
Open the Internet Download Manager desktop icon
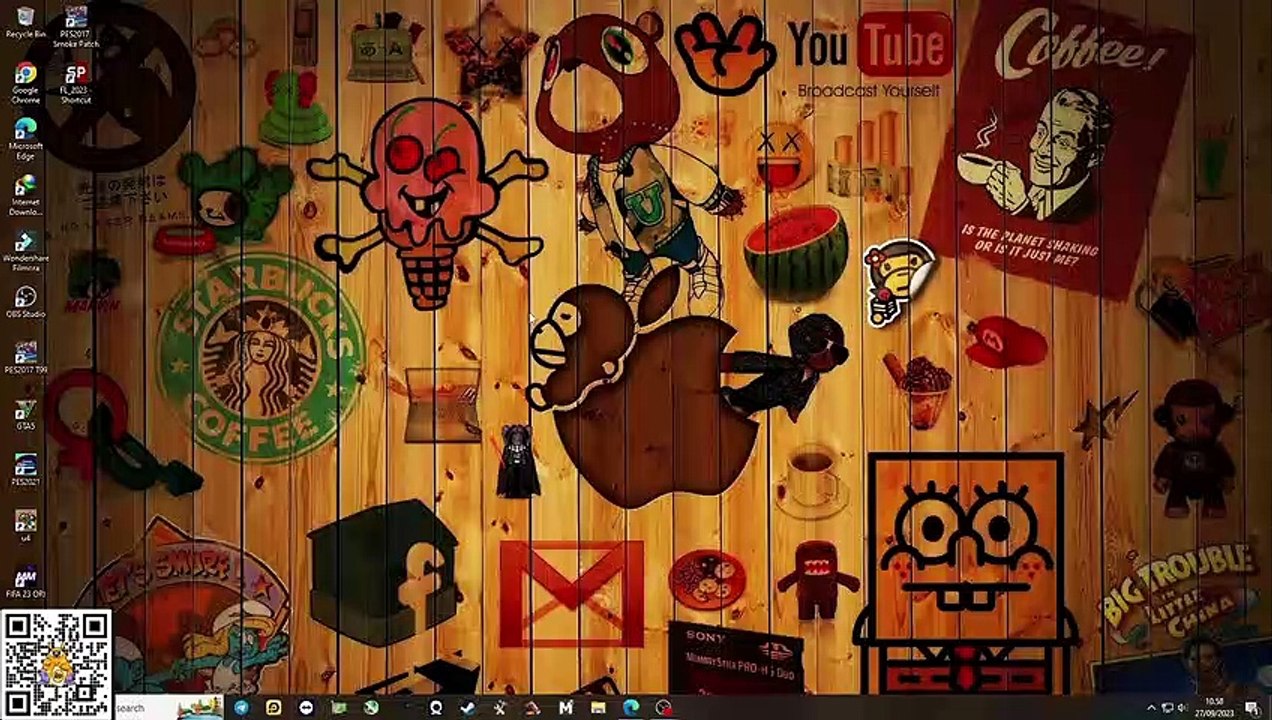coord(25,195)
